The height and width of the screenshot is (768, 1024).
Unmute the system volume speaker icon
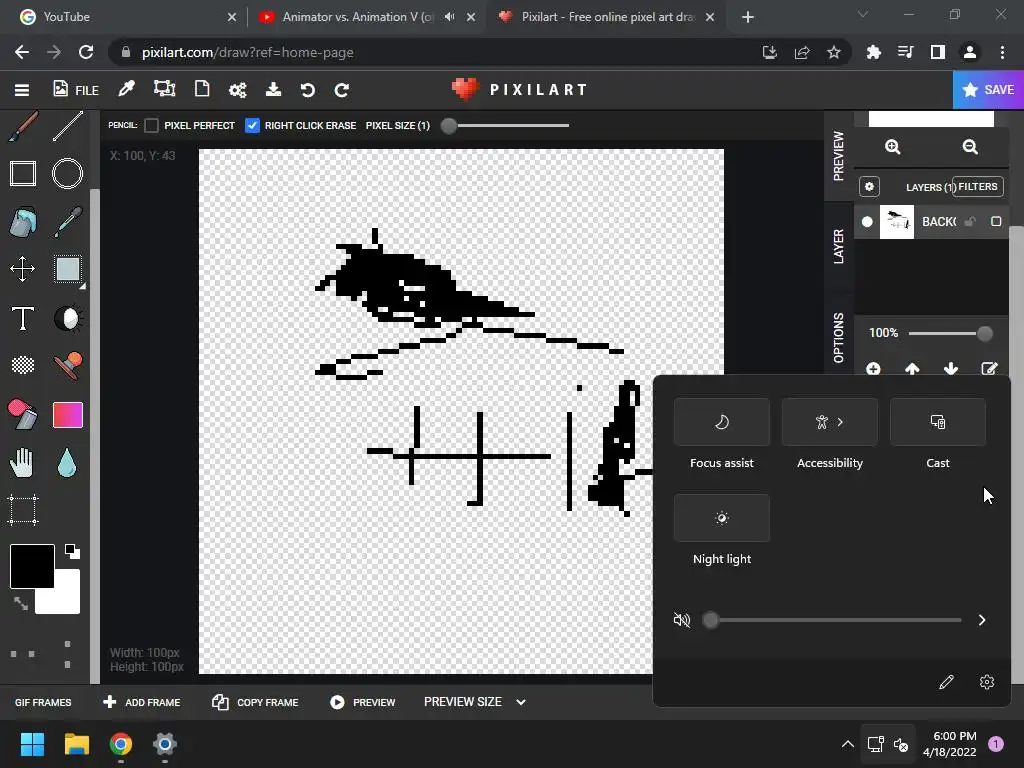(682, 620)
